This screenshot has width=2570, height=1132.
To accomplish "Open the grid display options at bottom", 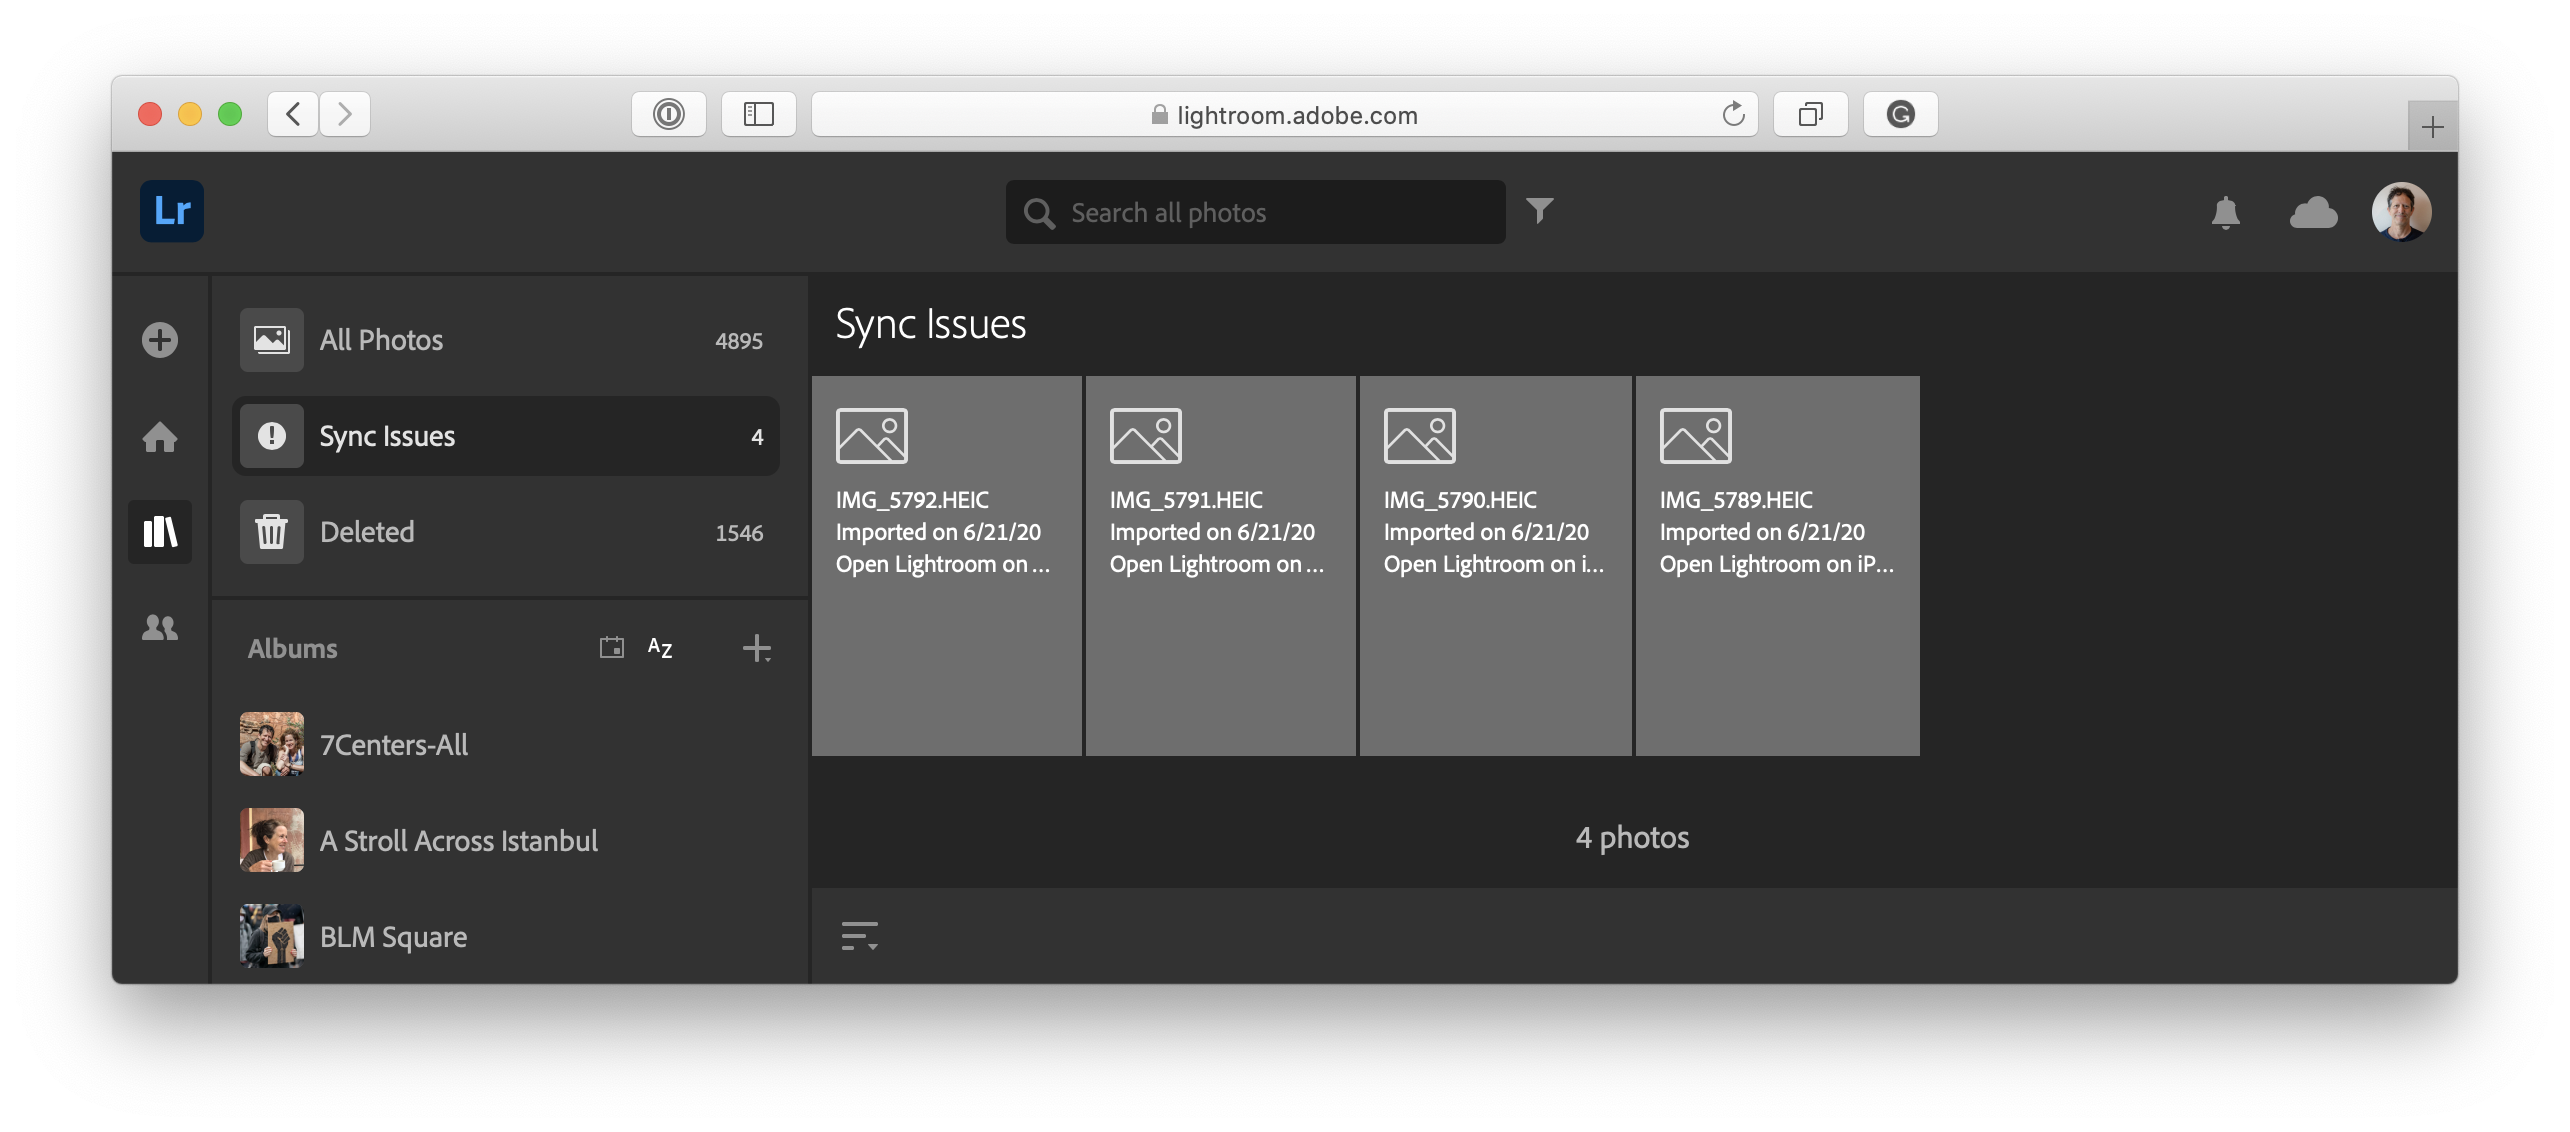I will pos(860,937).
